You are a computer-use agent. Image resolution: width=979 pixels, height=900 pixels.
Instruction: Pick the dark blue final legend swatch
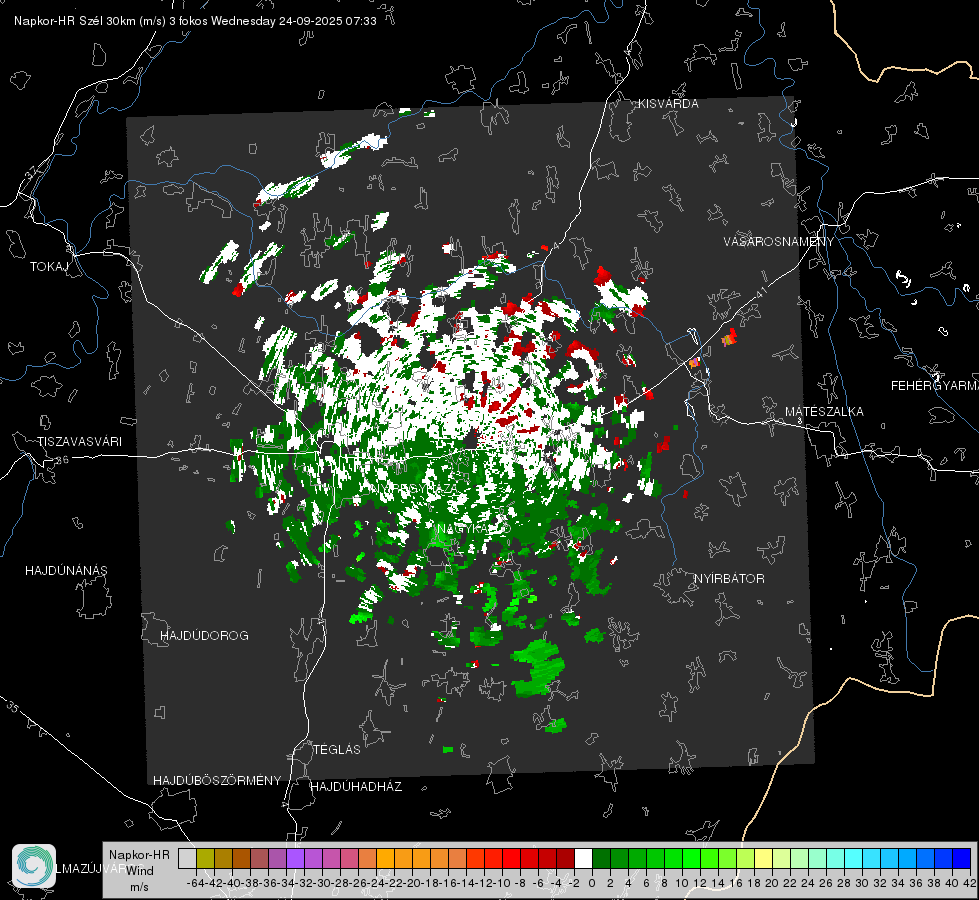point(962,858)
